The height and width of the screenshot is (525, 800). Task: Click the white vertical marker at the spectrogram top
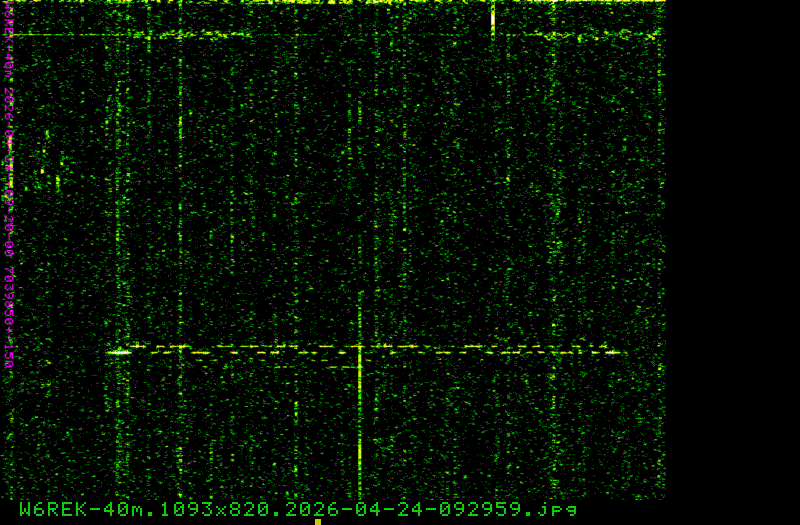(493, 19)
